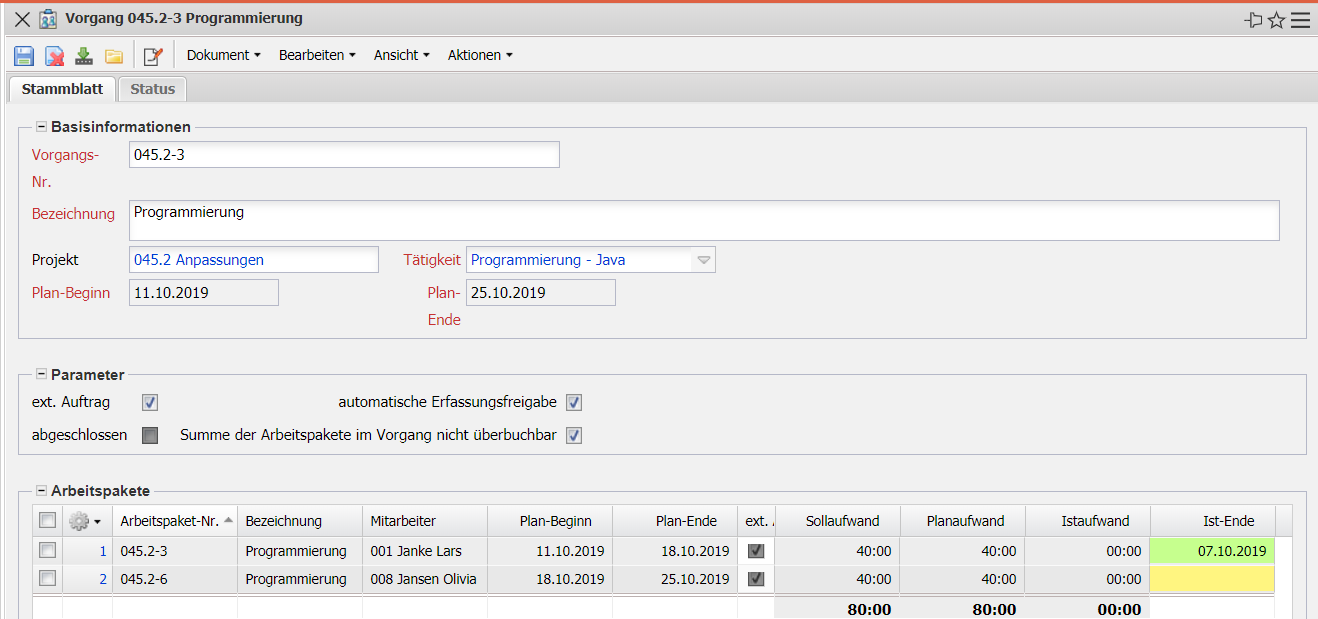This screenshot has width=1318, height=619.
Task: Click the yellow folder icon in toolbar
Action: 114,56
